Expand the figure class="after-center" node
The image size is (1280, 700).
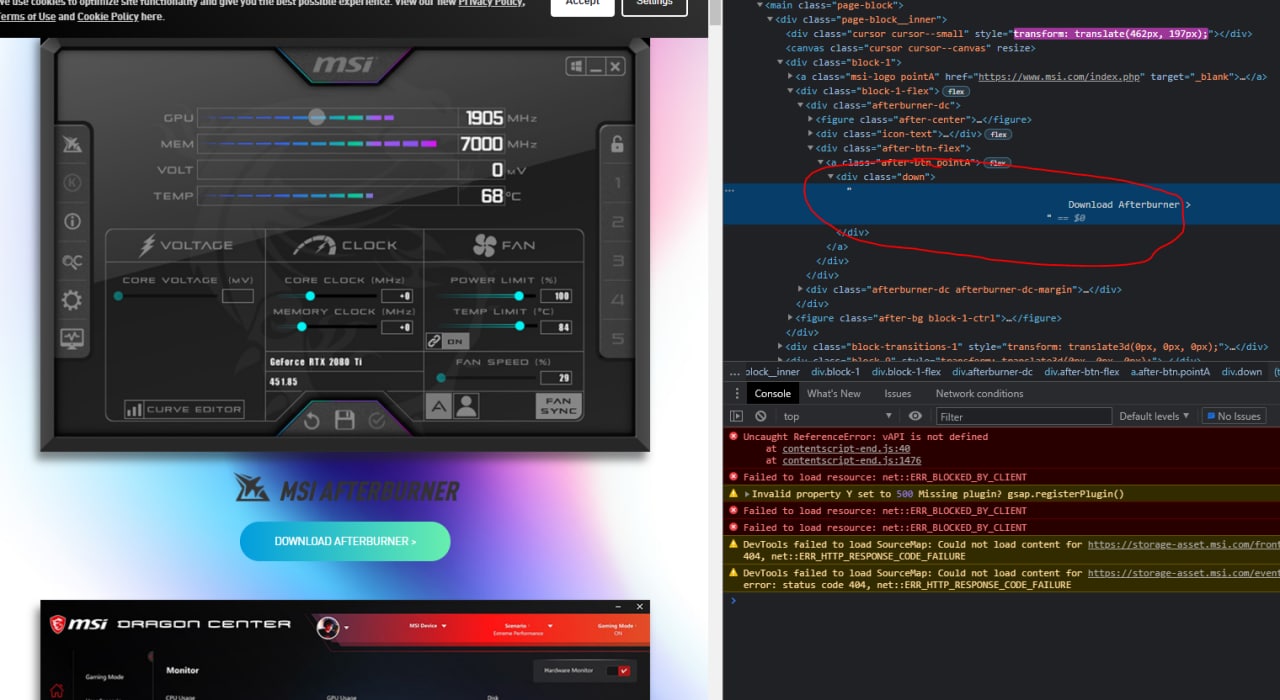[x=810, y=119]
